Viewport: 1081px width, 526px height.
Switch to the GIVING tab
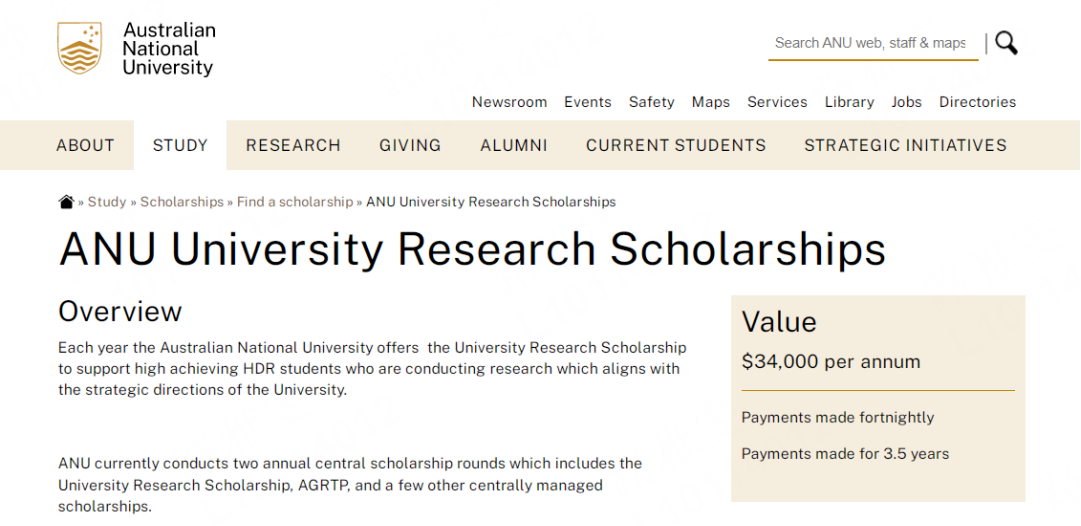coord(410,145)
